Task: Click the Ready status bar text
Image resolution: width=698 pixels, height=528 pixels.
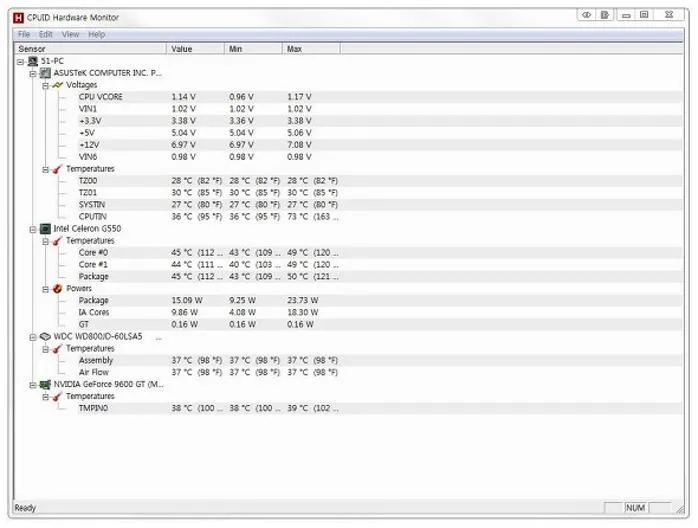Action: click(x=25, y=508)
